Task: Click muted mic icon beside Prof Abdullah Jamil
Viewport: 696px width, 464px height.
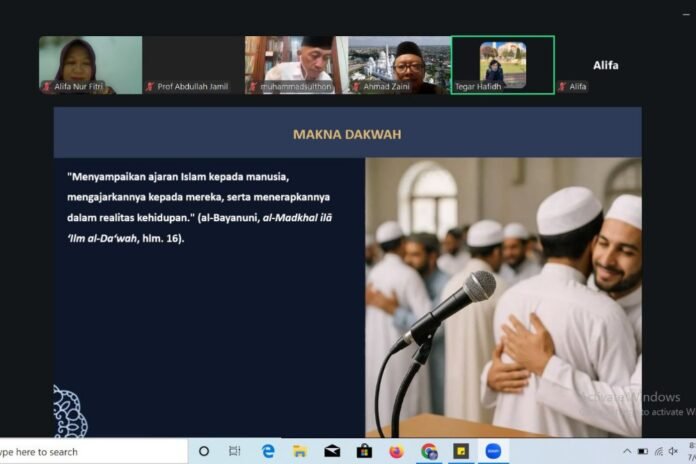Action: point(150,87)
